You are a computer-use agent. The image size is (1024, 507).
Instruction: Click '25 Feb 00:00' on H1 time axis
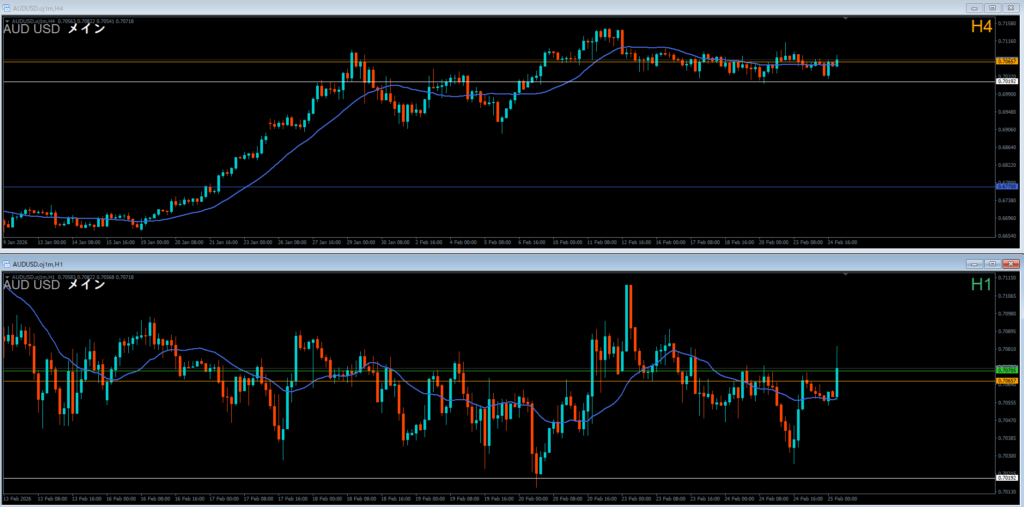[842, 498]
